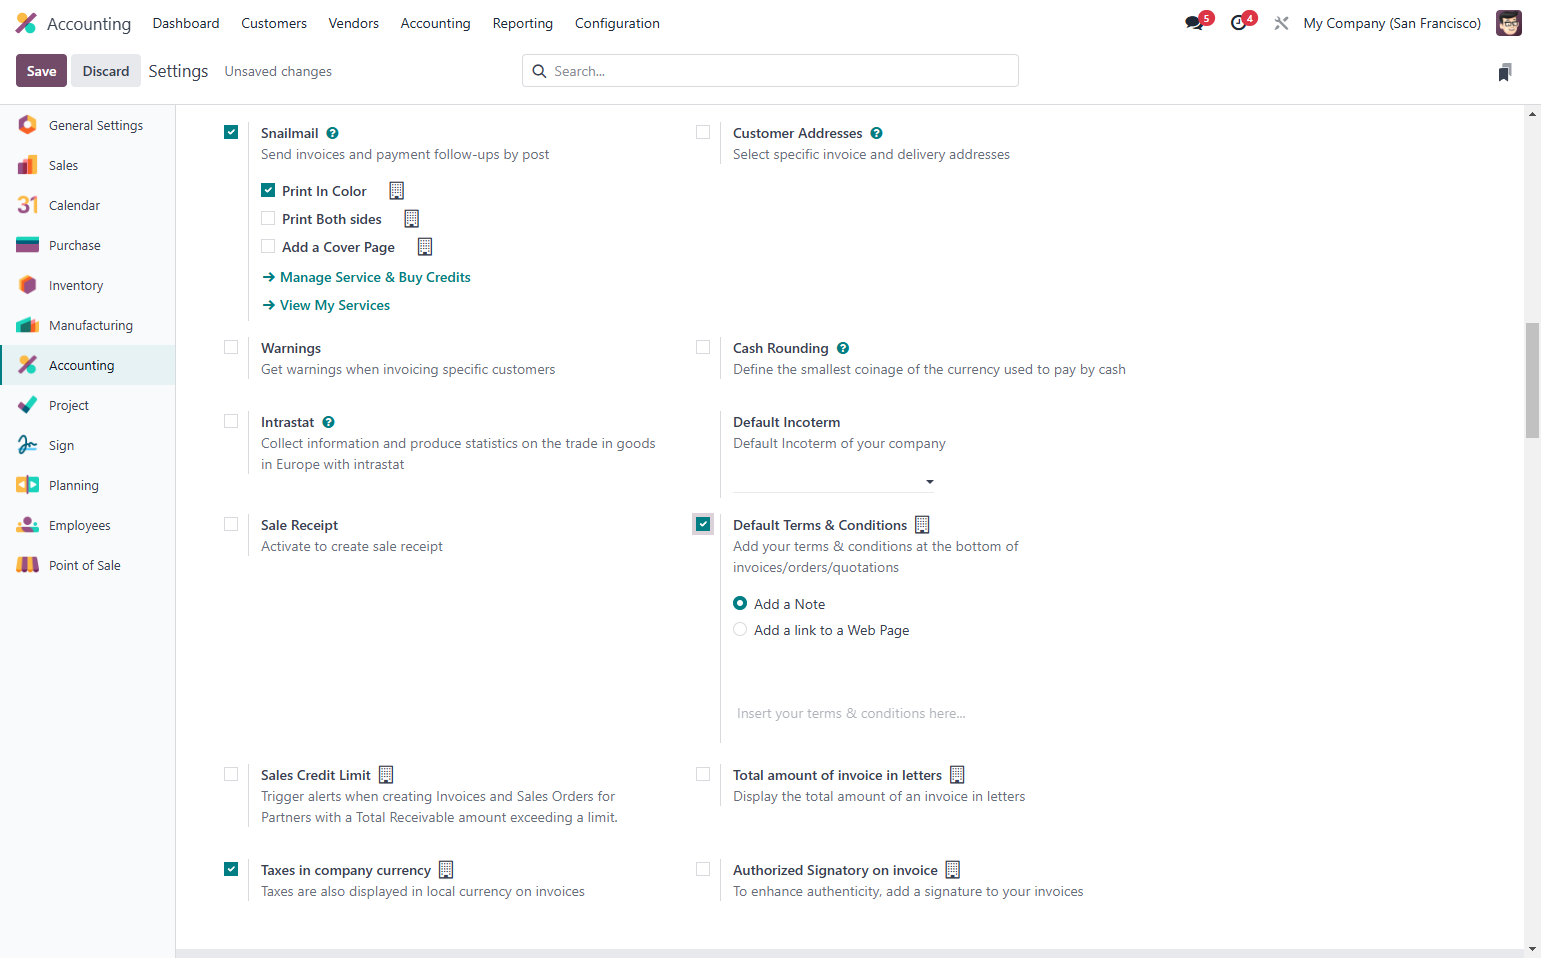The height and width of the screenshot is (958, 1541).
Task: Click company icon beside Total amount in letters
Action: tap(957, 774)
